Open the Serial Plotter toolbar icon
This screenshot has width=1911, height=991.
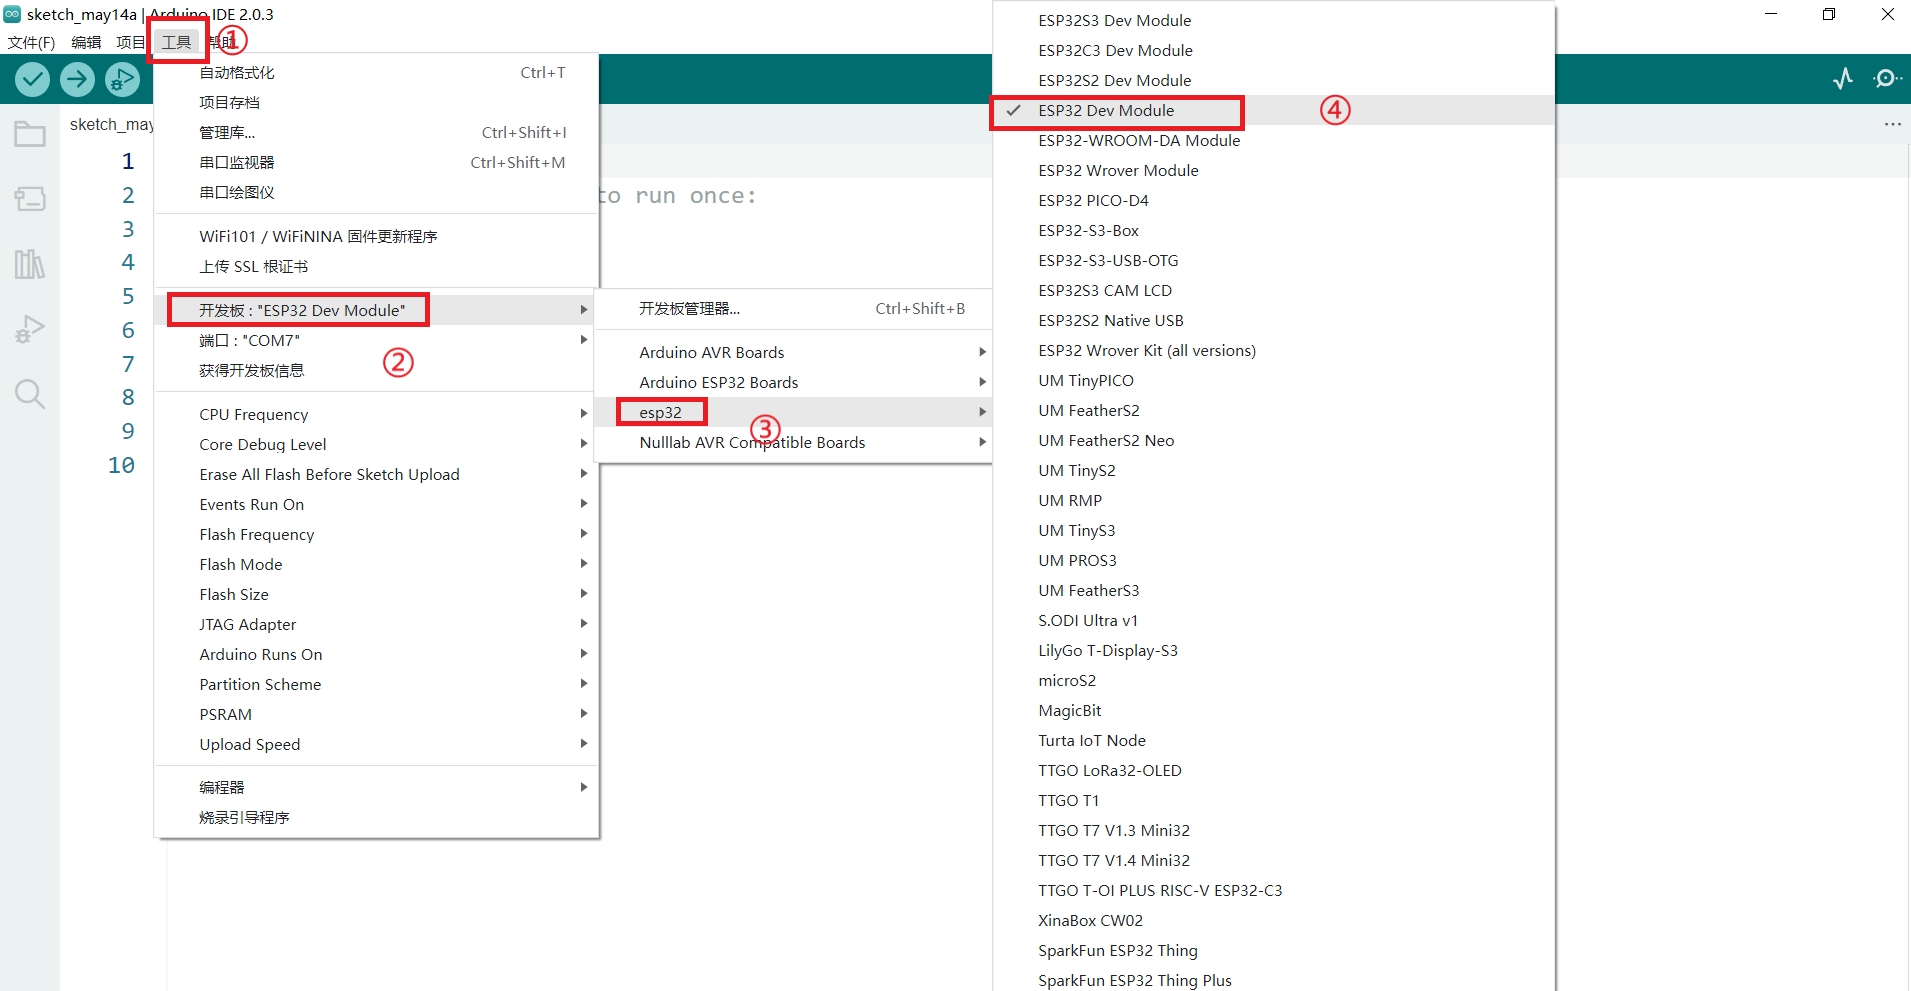pyautogui.click(x=1842, y=79)
